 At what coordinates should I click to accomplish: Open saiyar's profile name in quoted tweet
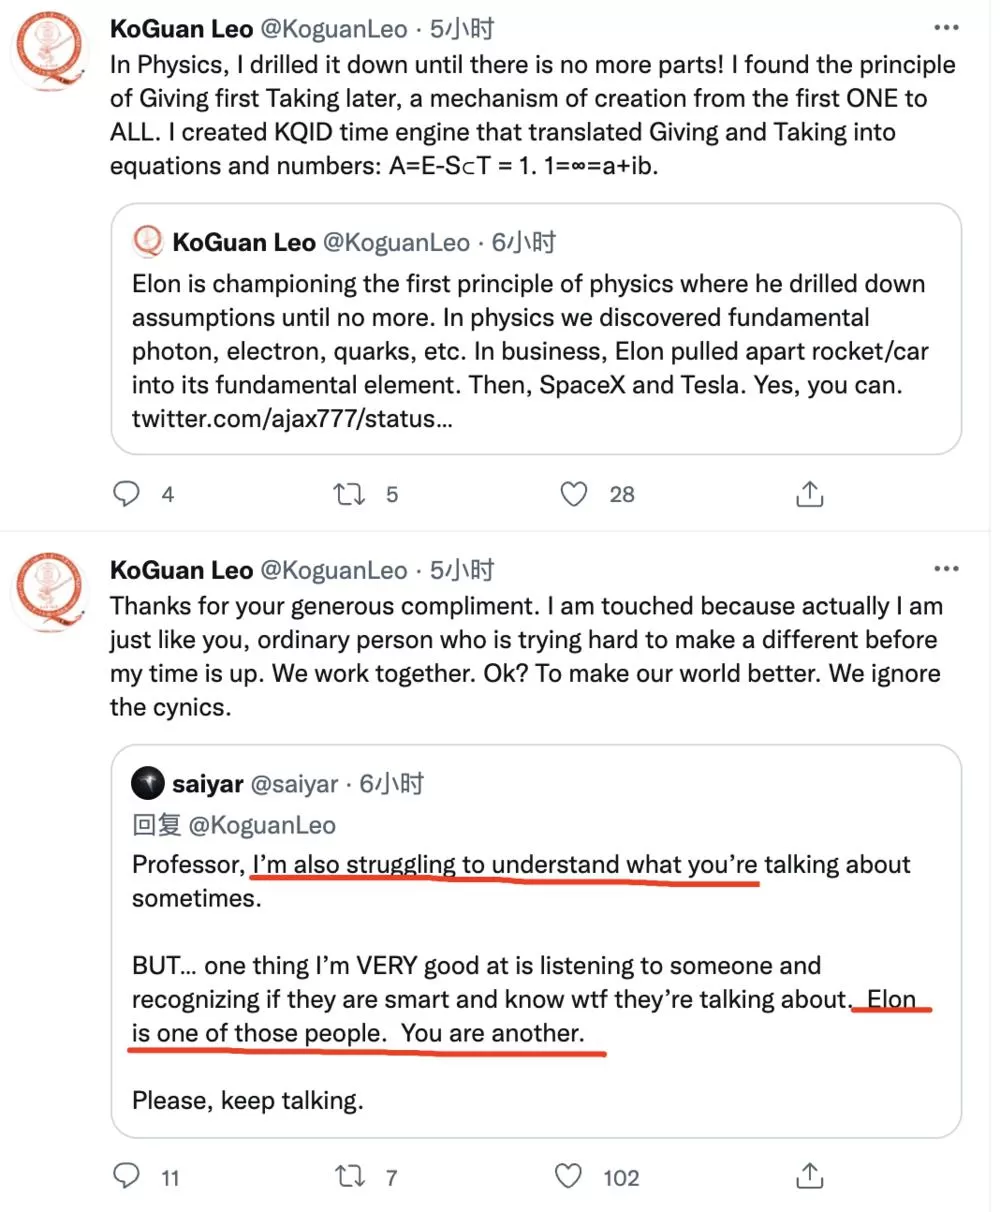(208, 785)
